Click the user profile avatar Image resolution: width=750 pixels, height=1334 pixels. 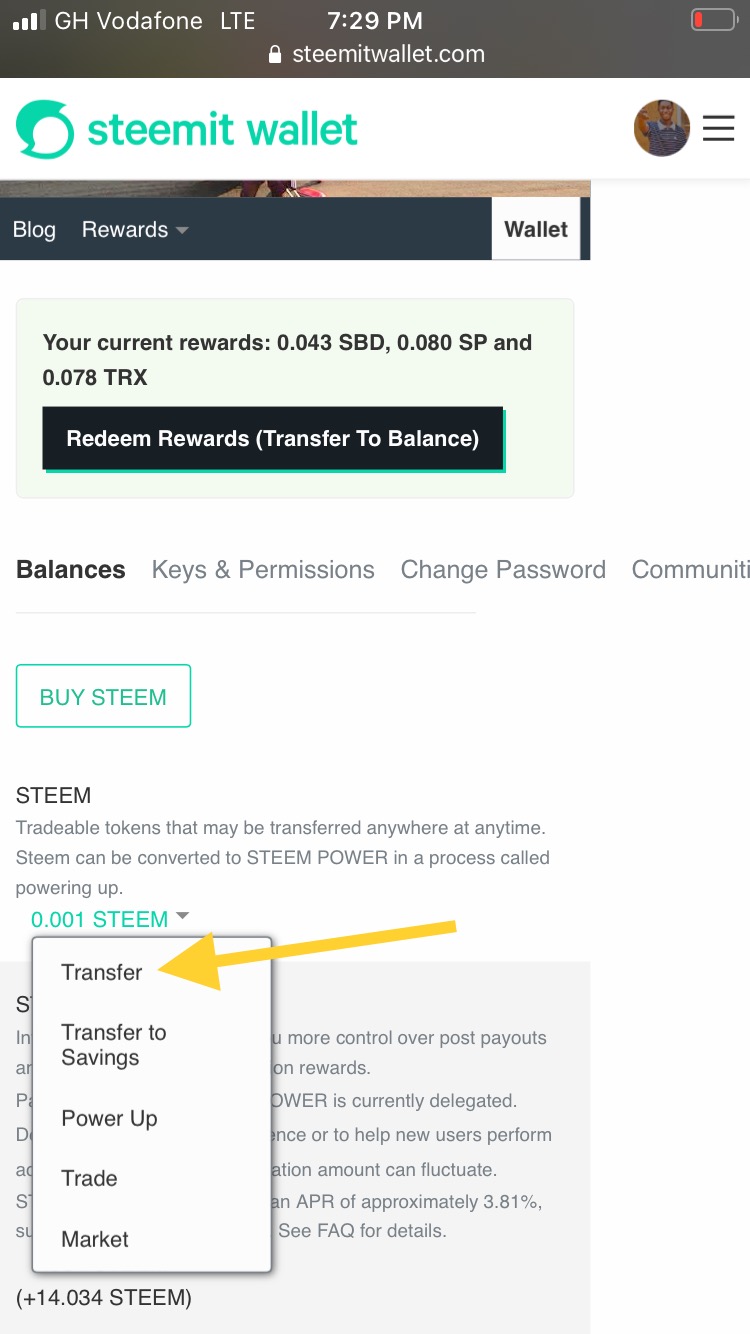coord(661,128)
